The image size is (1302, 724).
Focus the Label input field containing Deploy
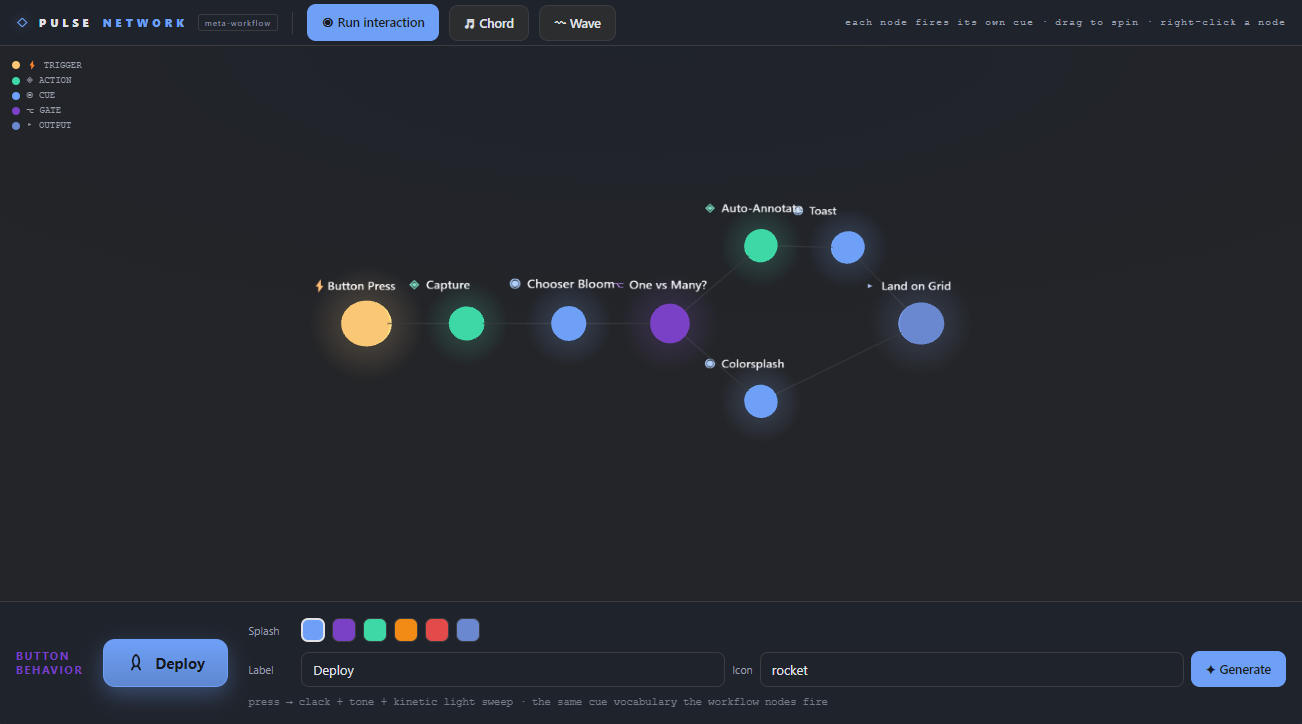tap(513, 670)
